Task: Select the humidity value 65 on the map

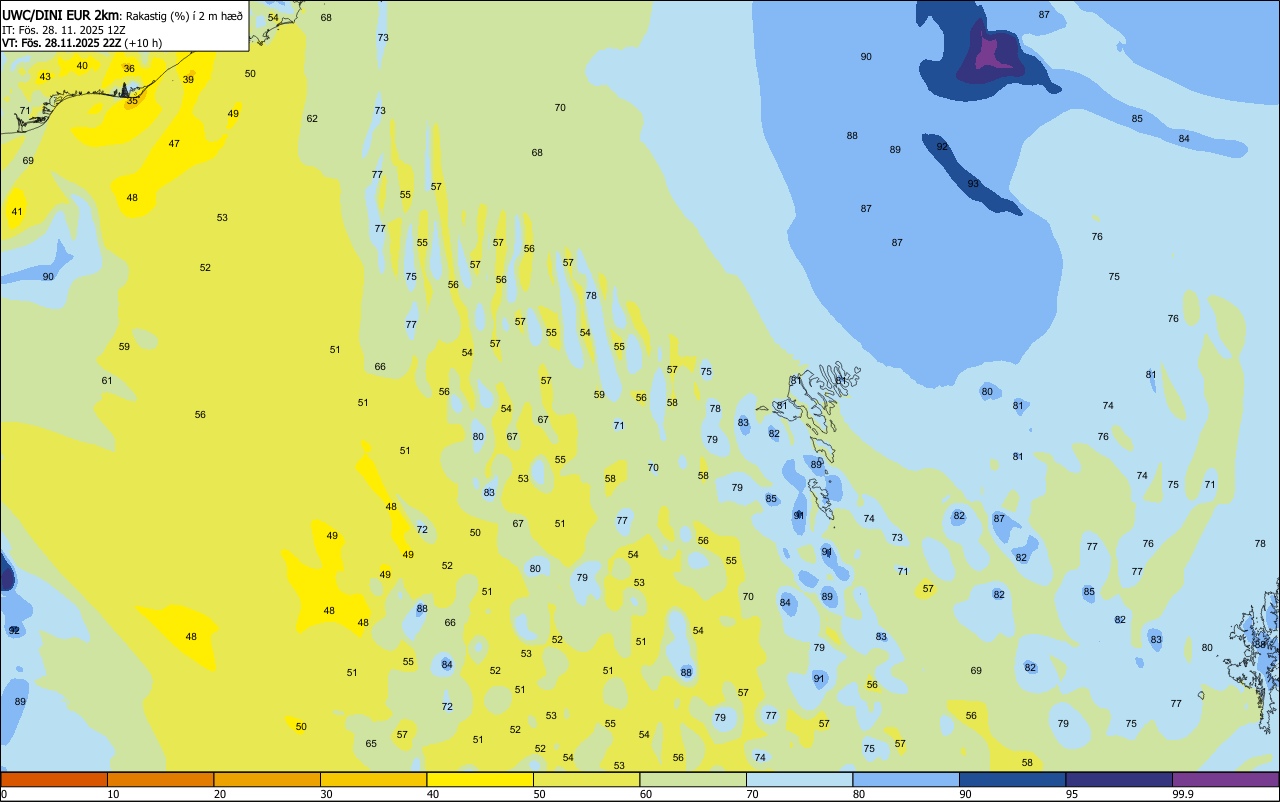Action: tap(371, 744)
